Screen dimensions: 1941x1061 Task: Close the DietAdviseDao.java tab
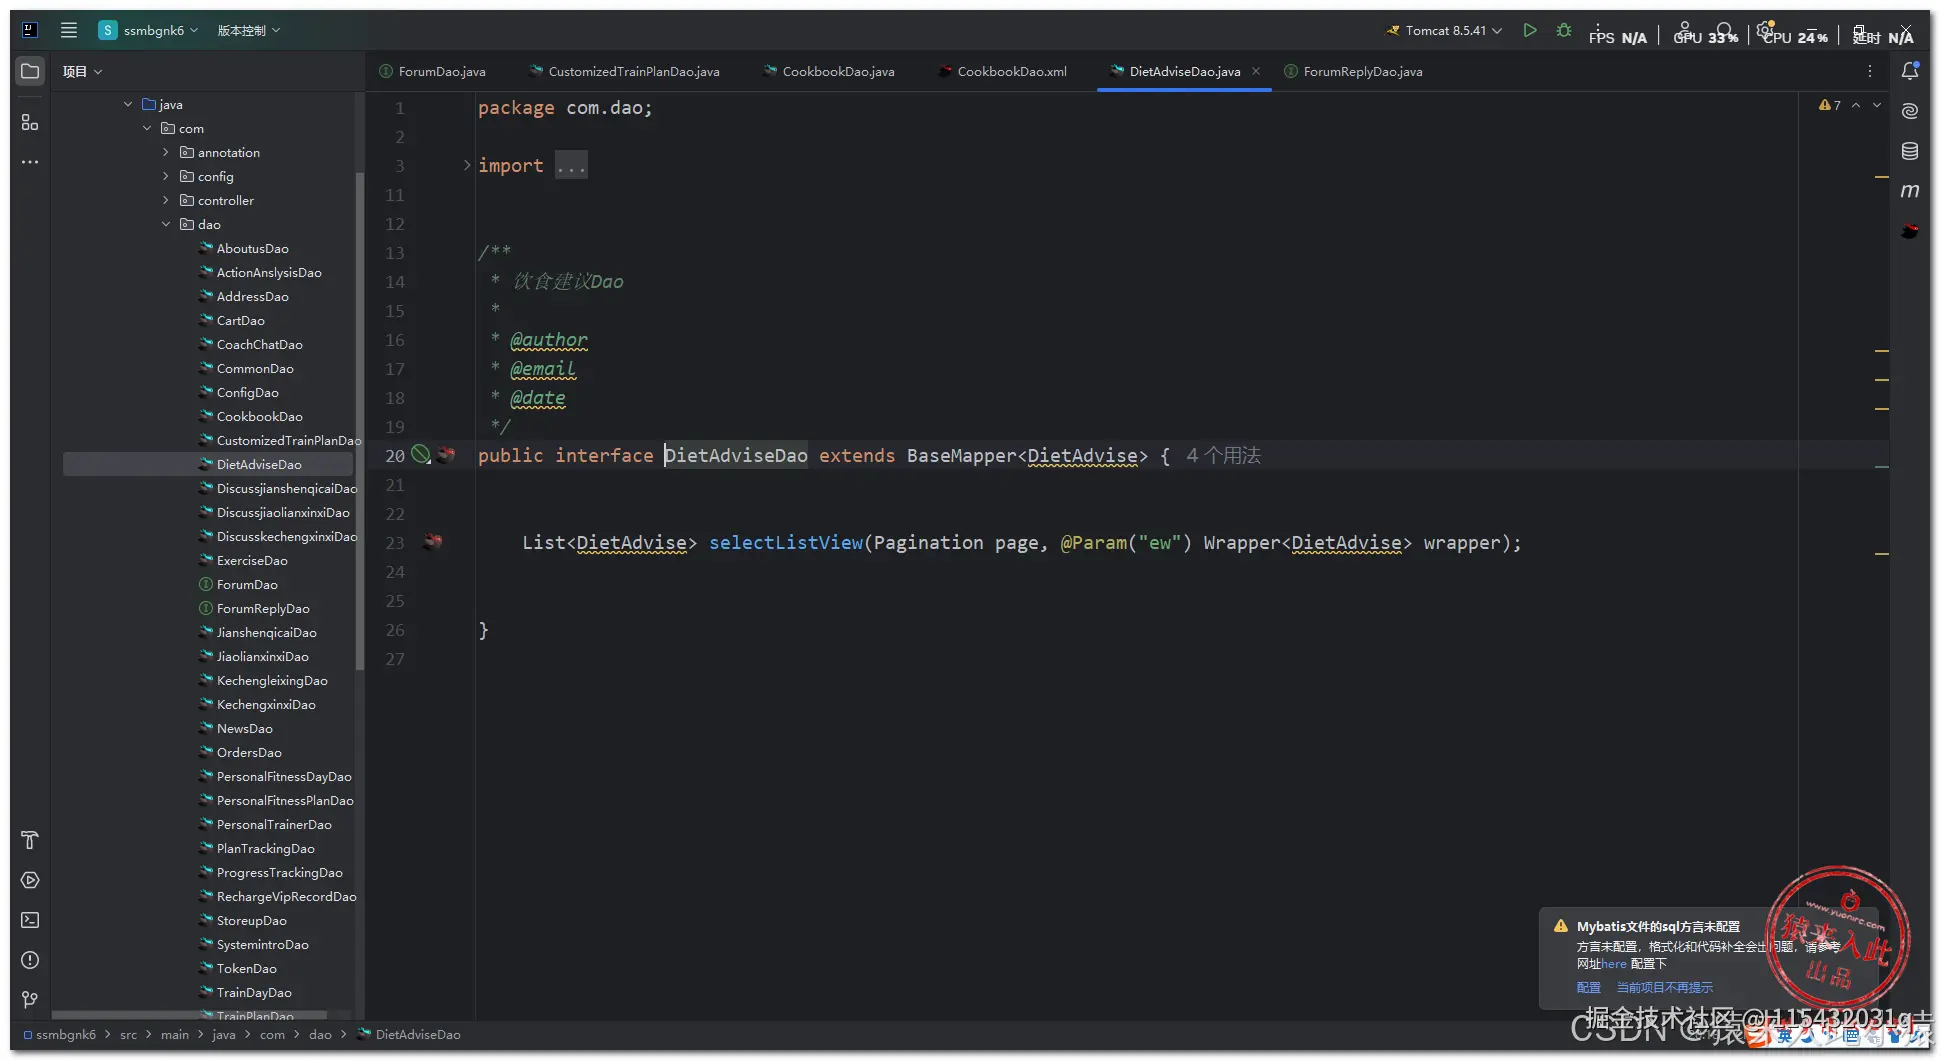[x=1256, y=71]
